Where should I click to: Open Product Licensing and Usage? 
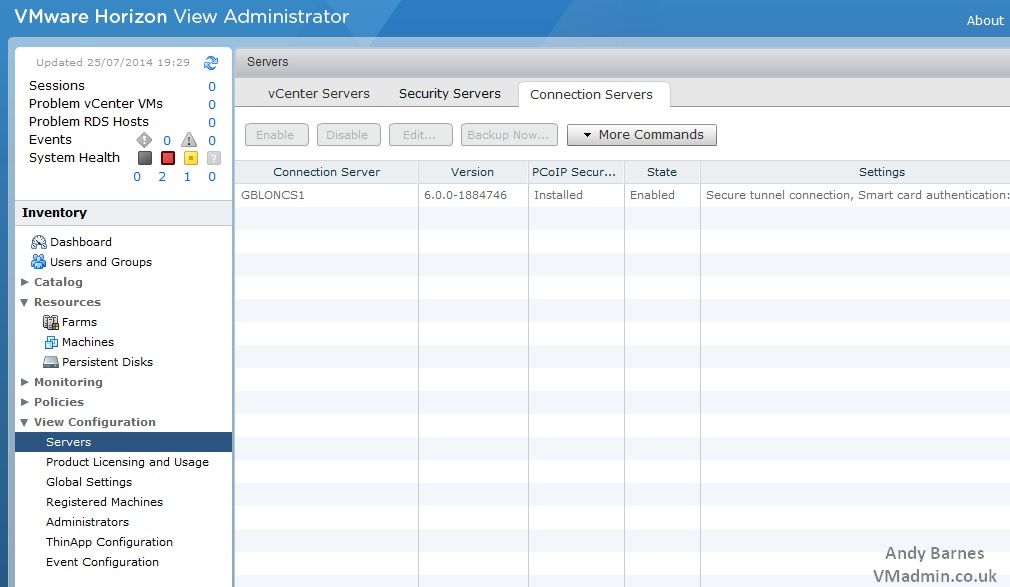[x=127, y=462]
